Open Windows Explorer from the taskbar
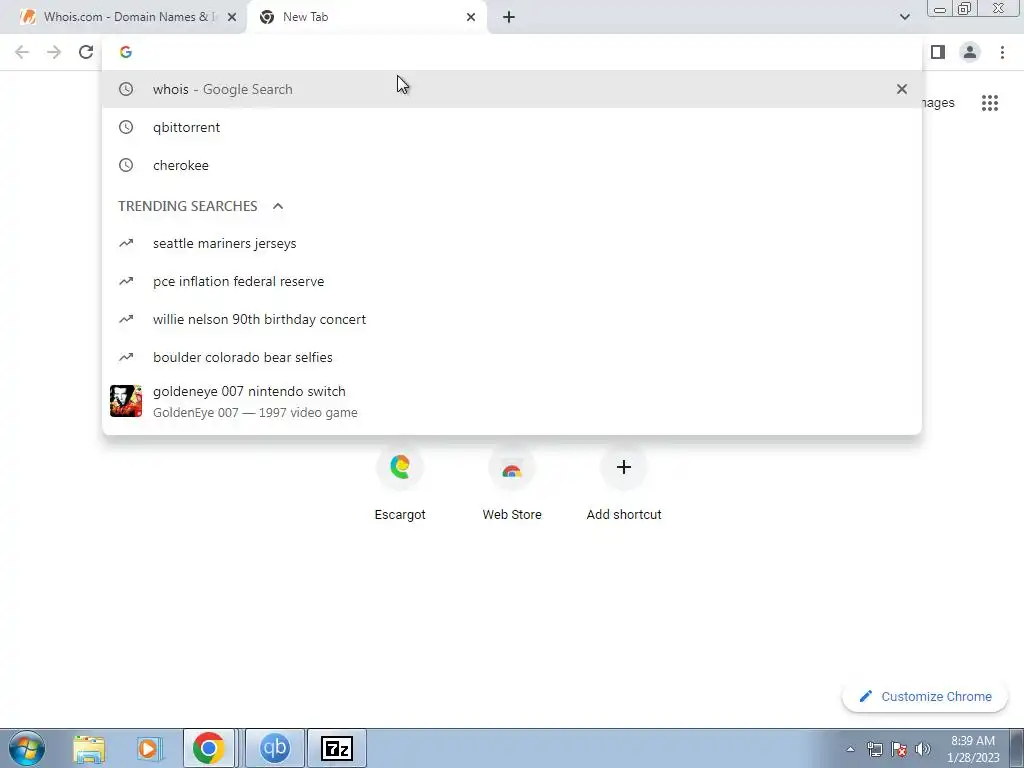Viewport: 1024px width, 768px height. (89, 748)
